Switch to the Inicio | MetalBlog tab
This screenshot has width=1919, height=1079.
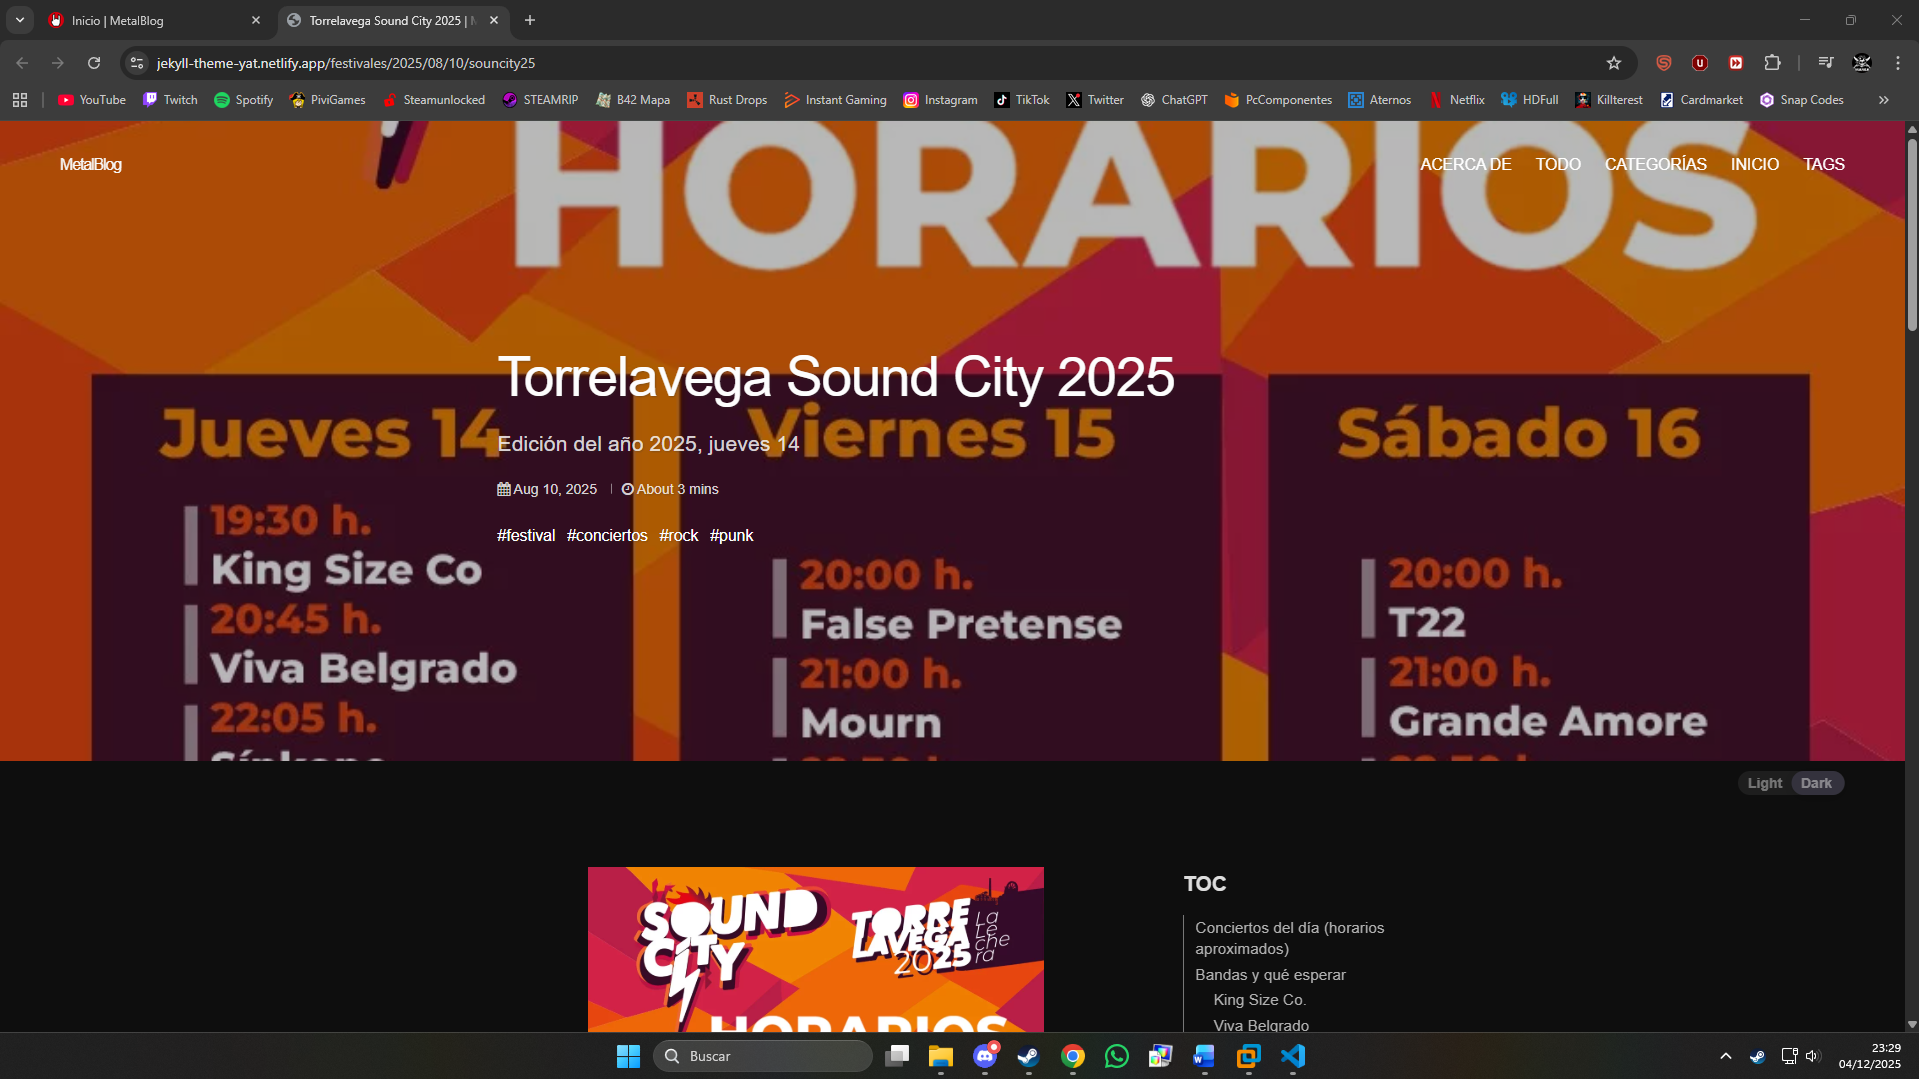(150, 20)
